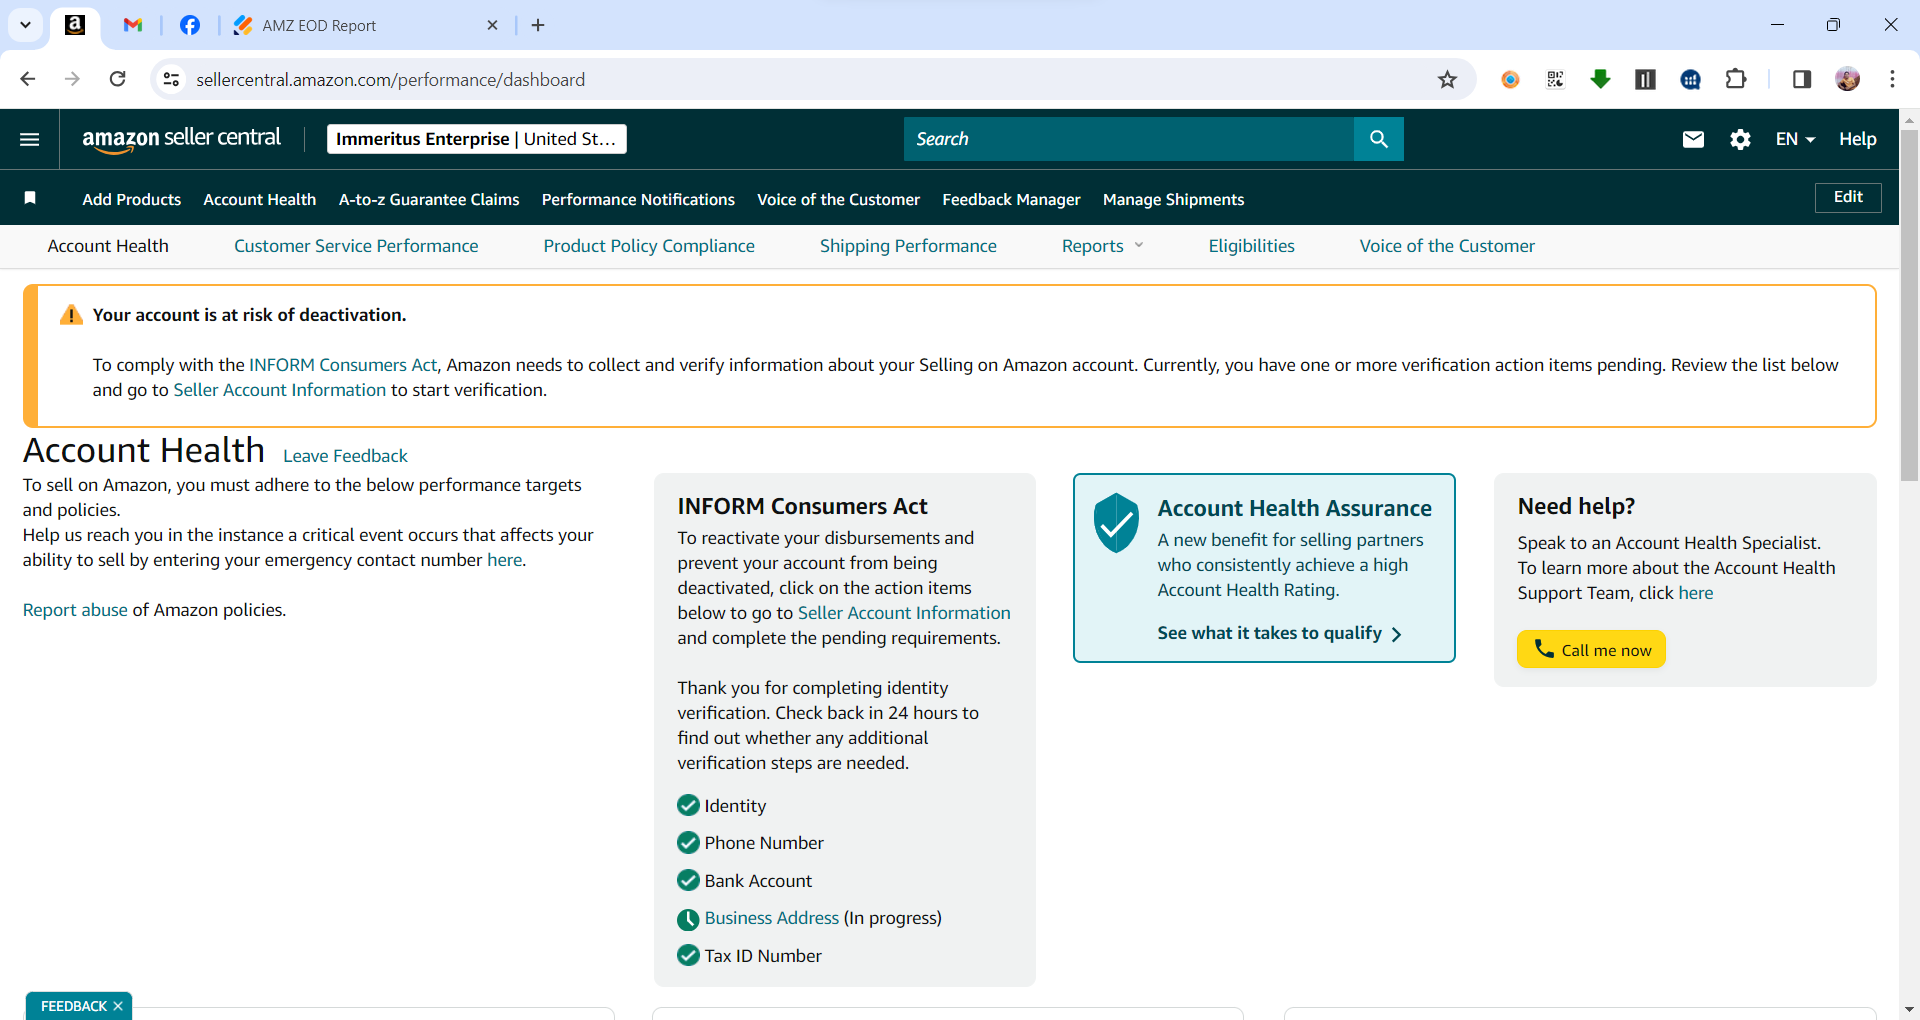Open the Amazon pinned browser tab

75,25
